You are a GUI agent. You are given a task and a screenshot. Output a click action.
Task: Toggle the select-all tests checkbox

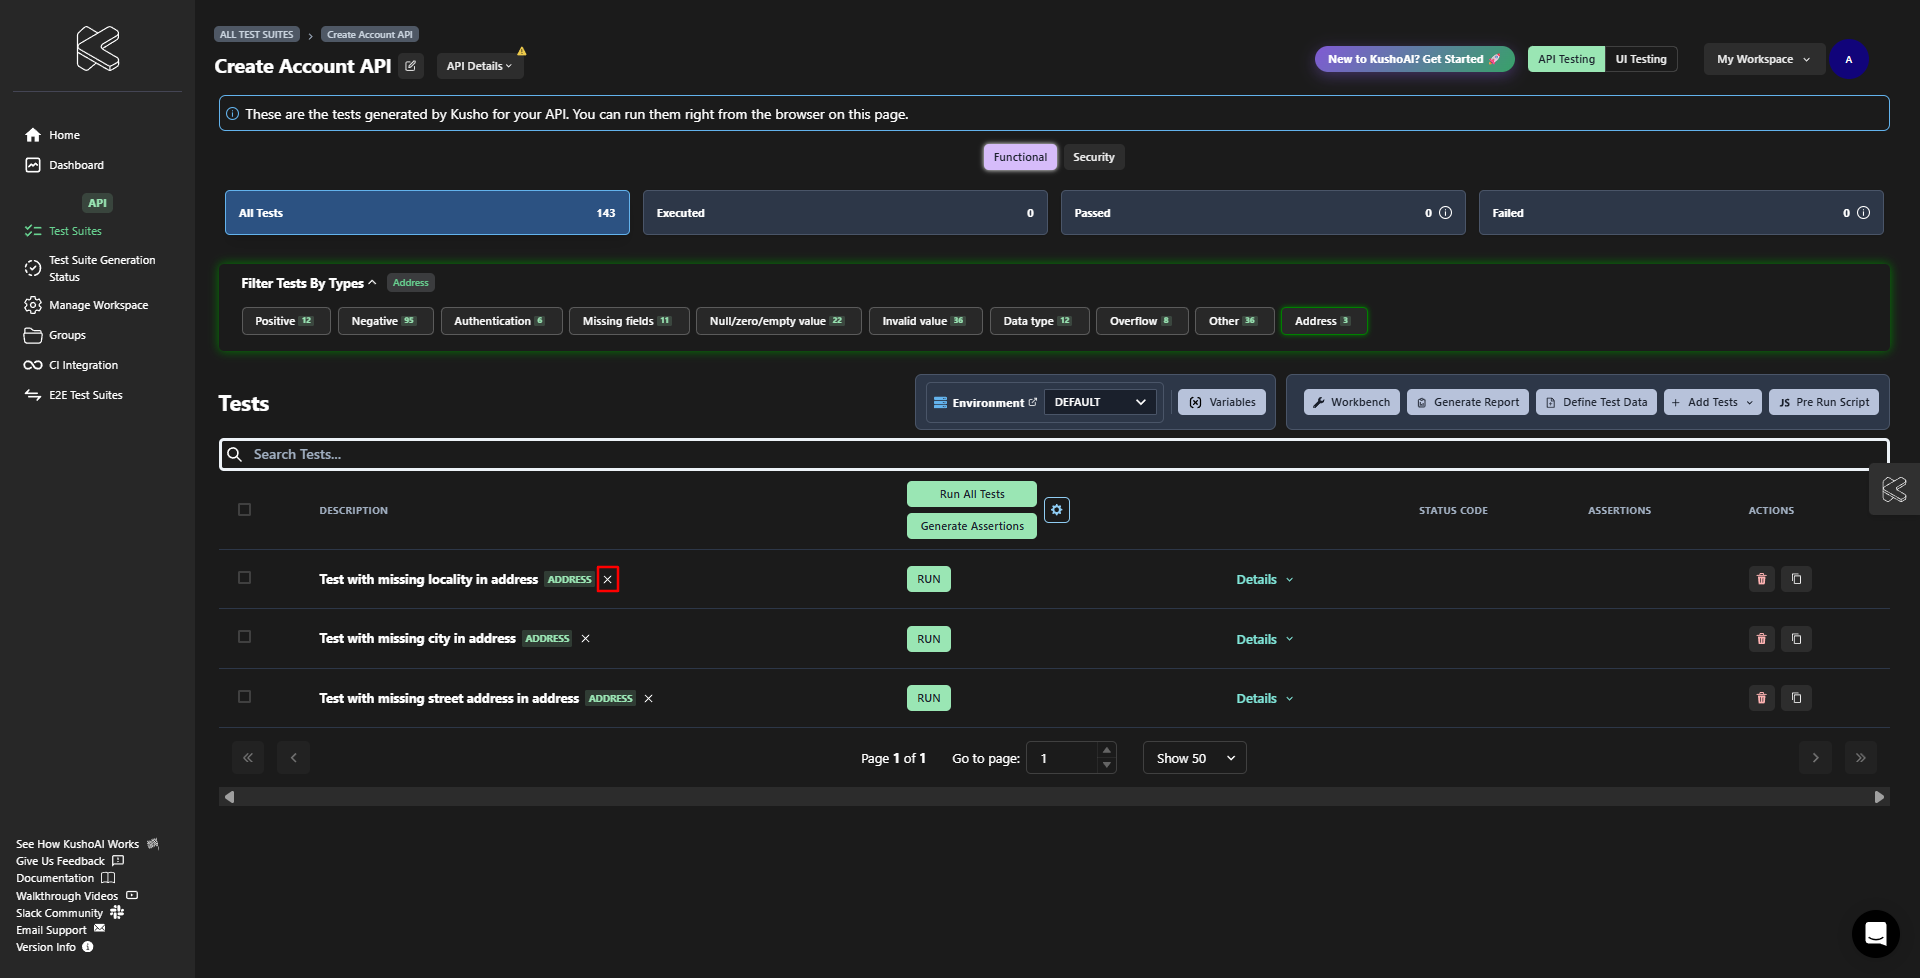coord(244,510)
